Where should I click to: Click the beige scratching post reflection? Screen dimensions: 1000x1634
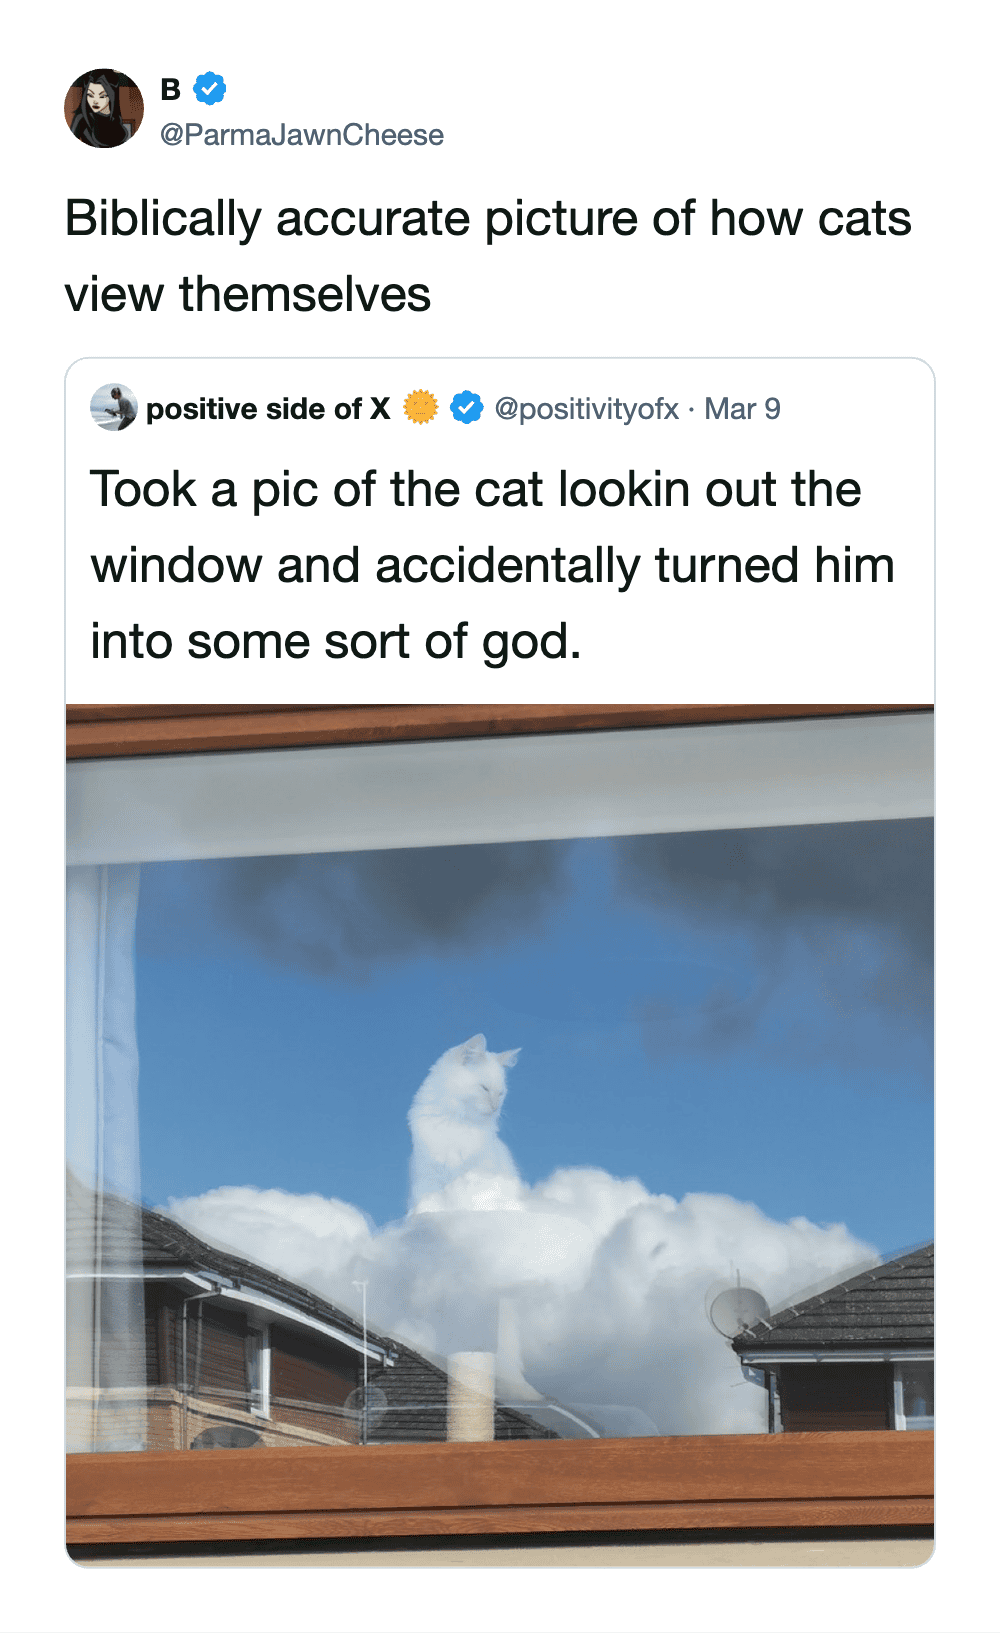pos(471,1395)
